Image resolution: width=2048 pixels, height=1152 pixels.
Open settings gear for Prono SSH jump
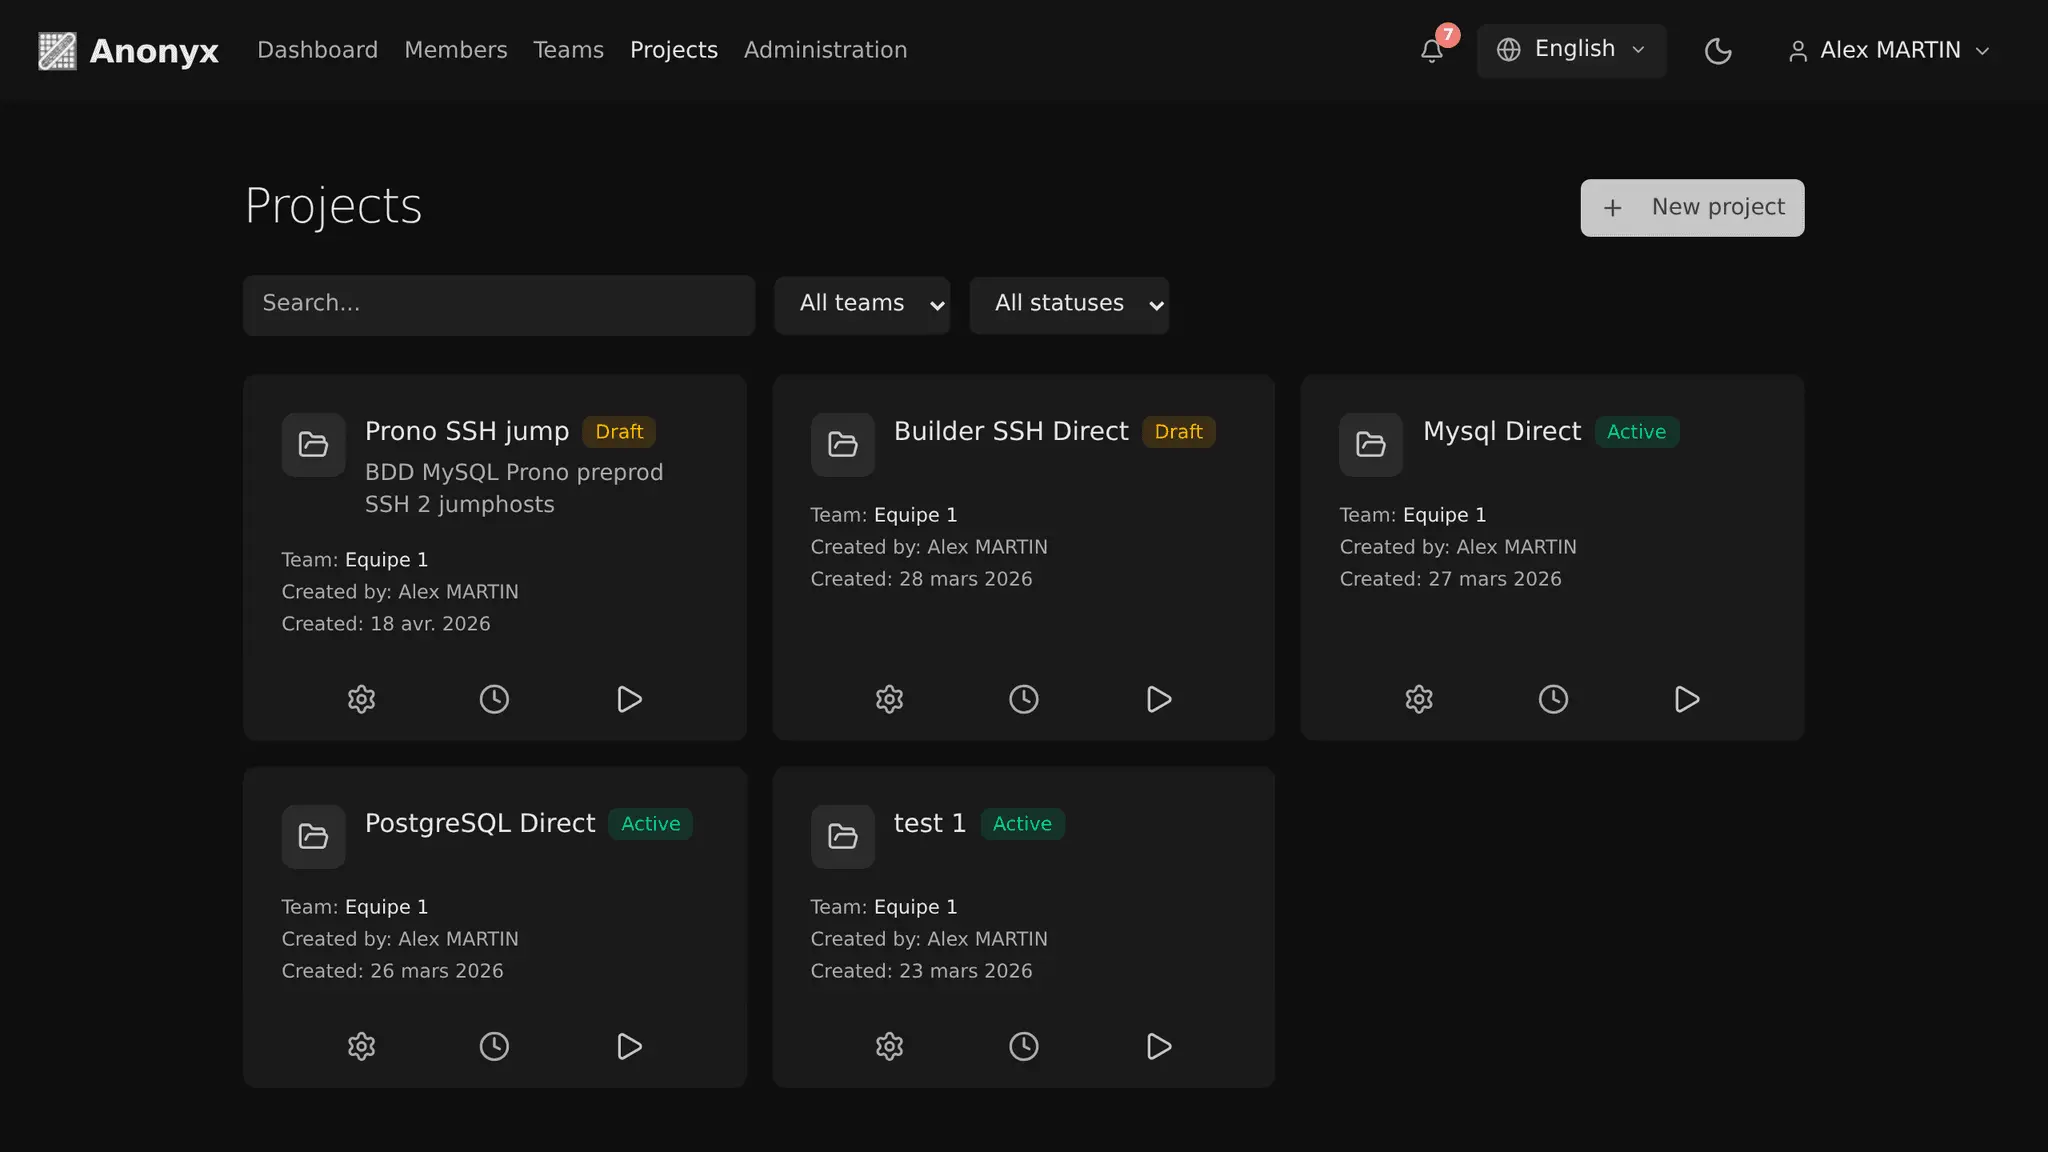click(361, 699)
